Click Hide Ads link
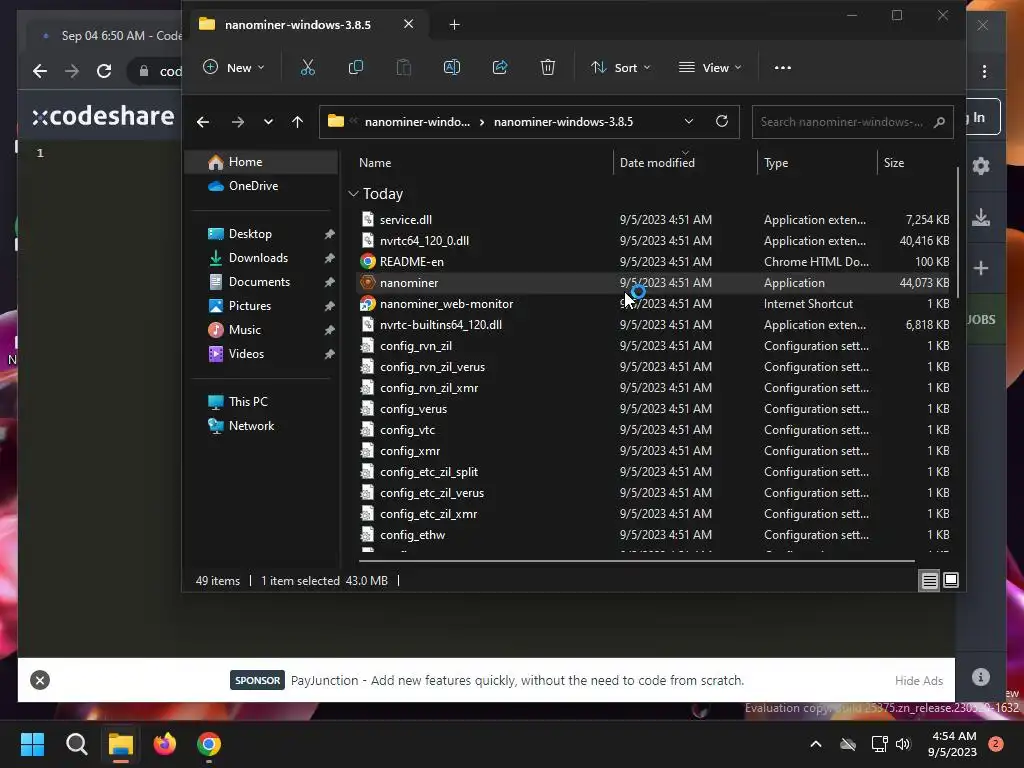Screen dimensions: 1024x768 919,680
